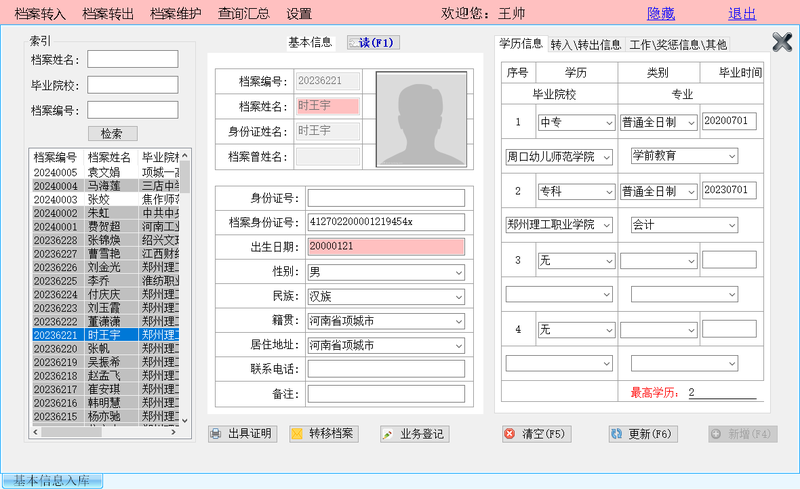Close the panel with the X icon

[782, 41]
